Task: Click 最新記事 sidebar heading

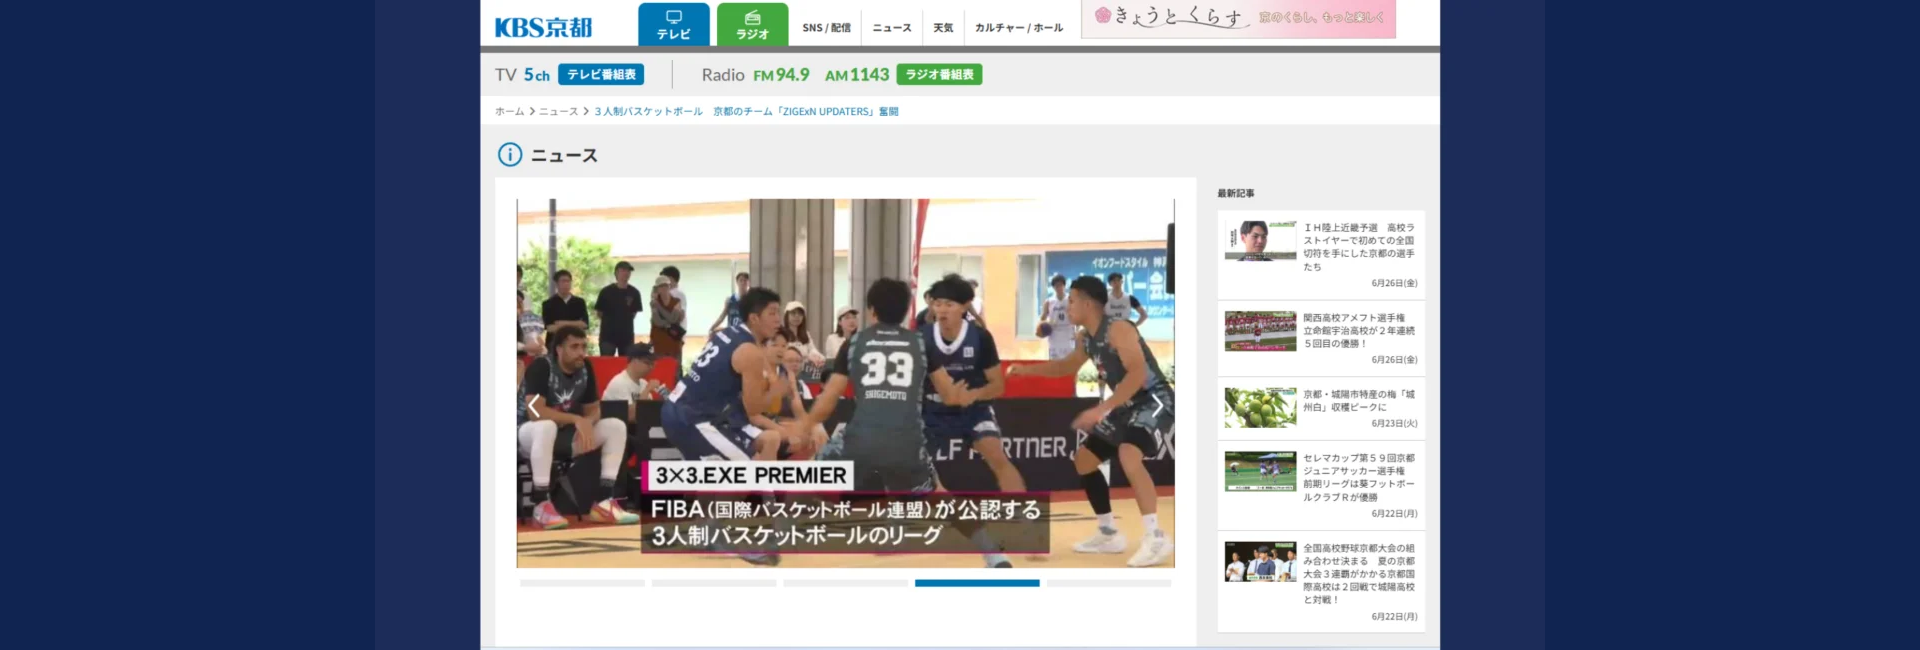Action: pos(1236,193)
